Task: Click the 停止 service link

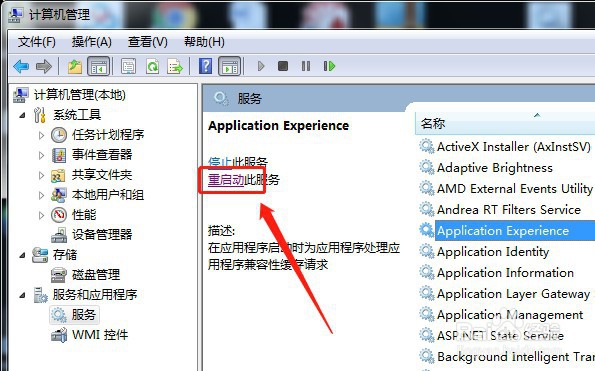Action: [220, 162]
